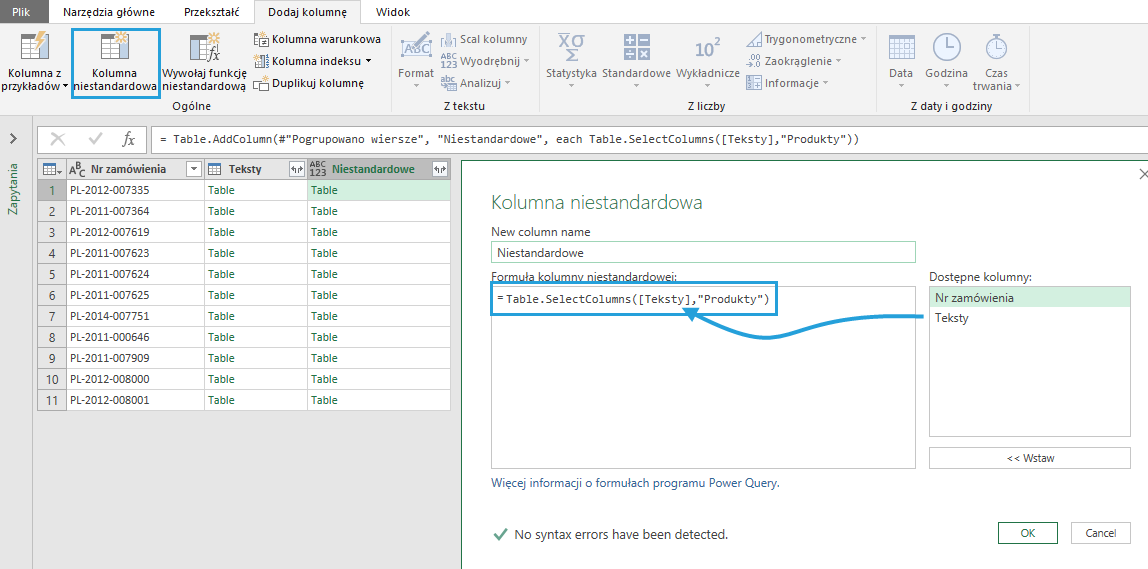The image size is (1148, 569).
Task: Expand the Teksty column table icon
Action: coord(296,169)
